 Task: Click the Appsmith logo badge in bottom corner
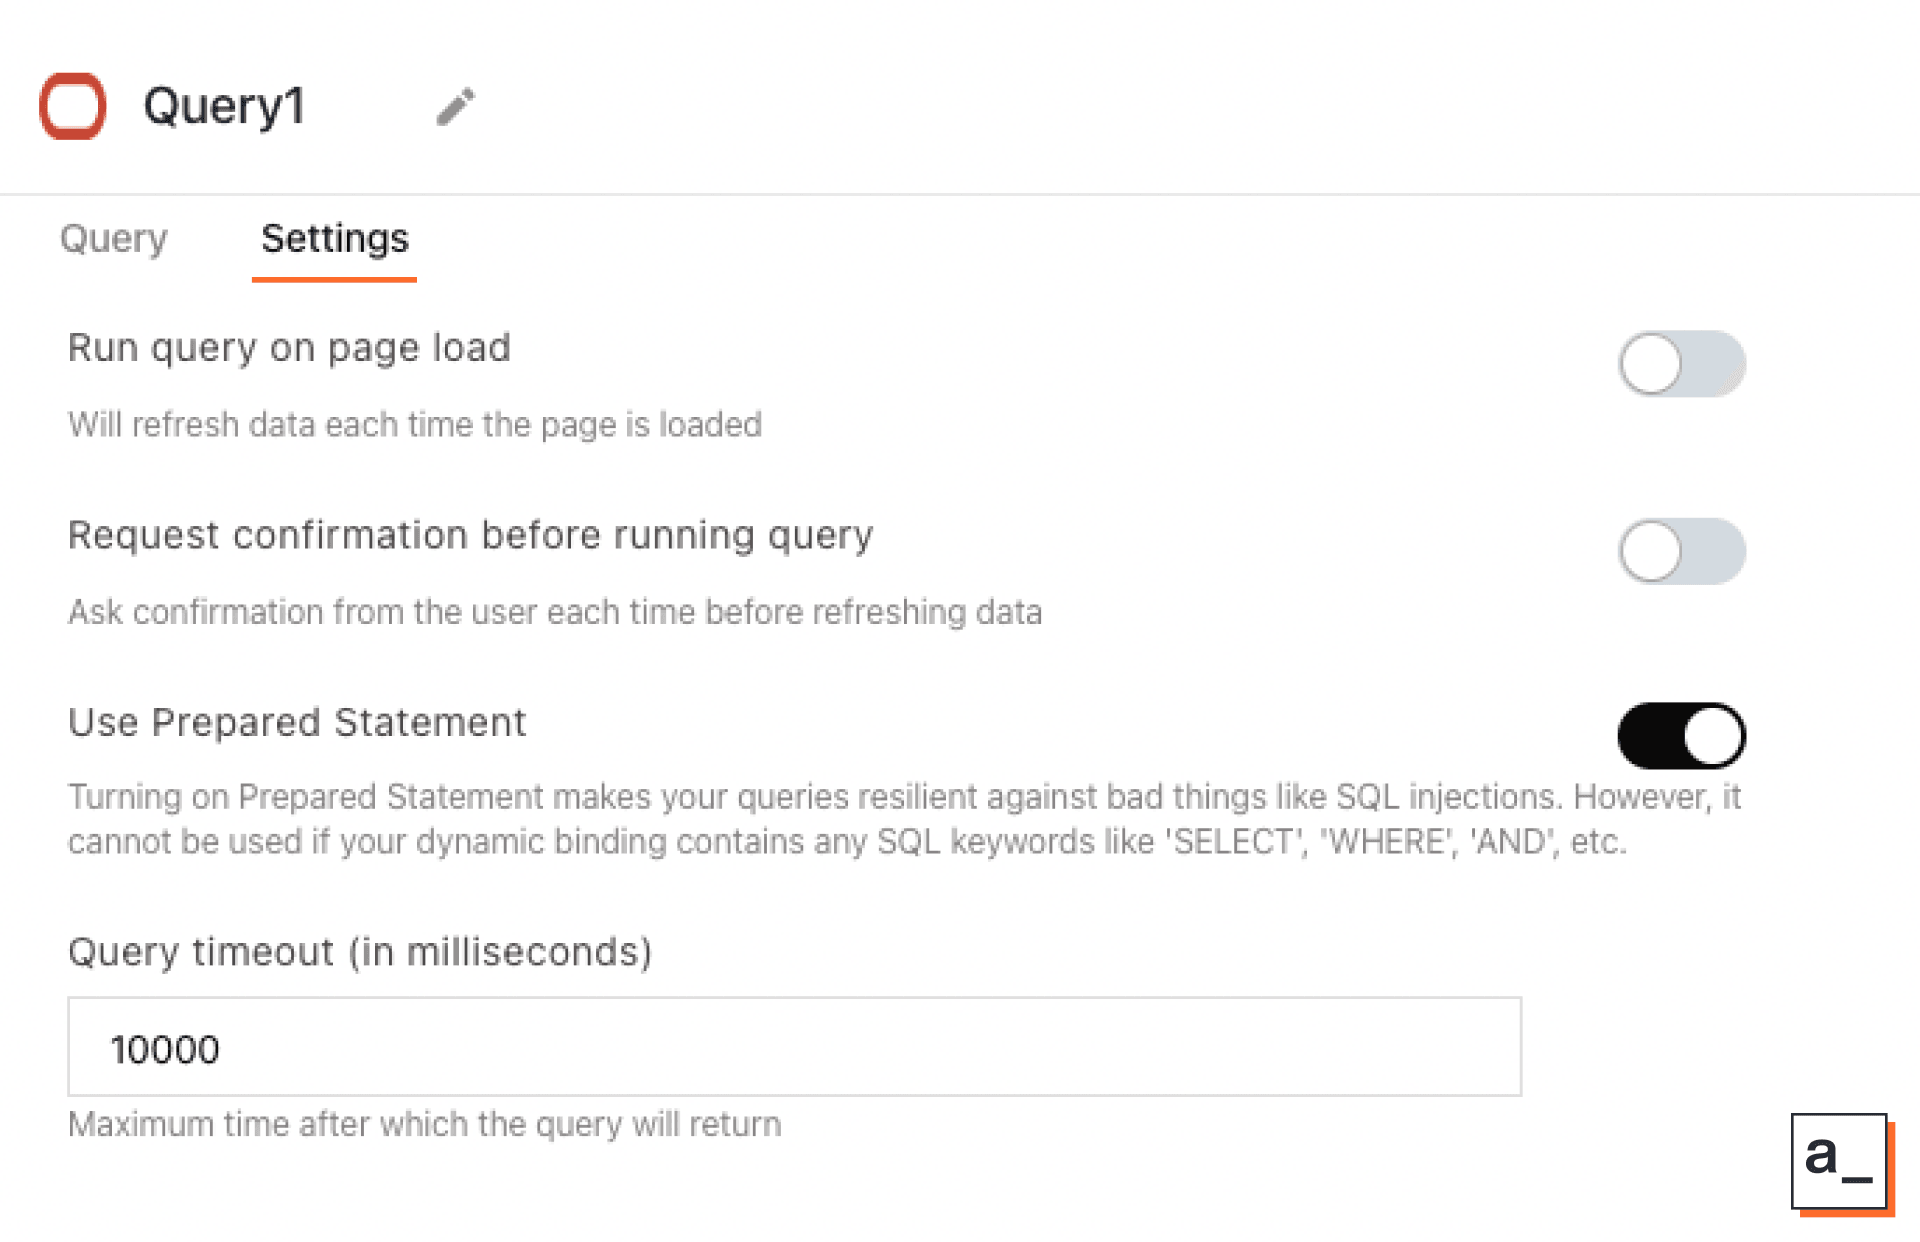pos(1840,1163)
